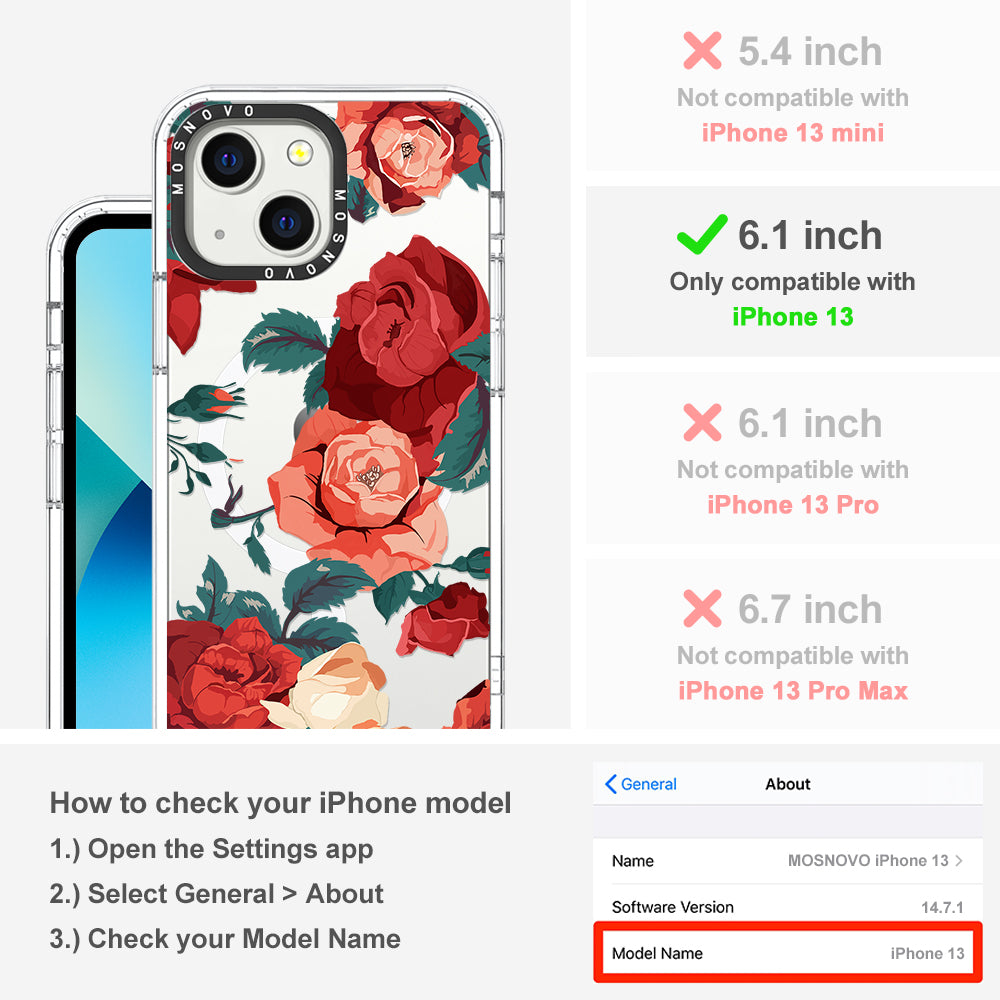
Task: Click the camera flash on the phone case
Action: pos(299,153)
